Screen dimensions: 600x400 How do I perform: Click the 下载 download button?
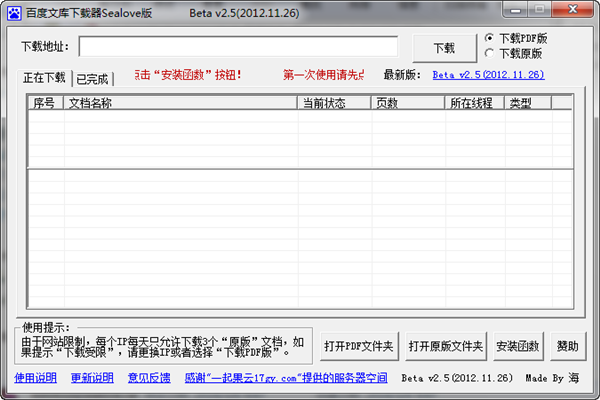click(444, 48)
